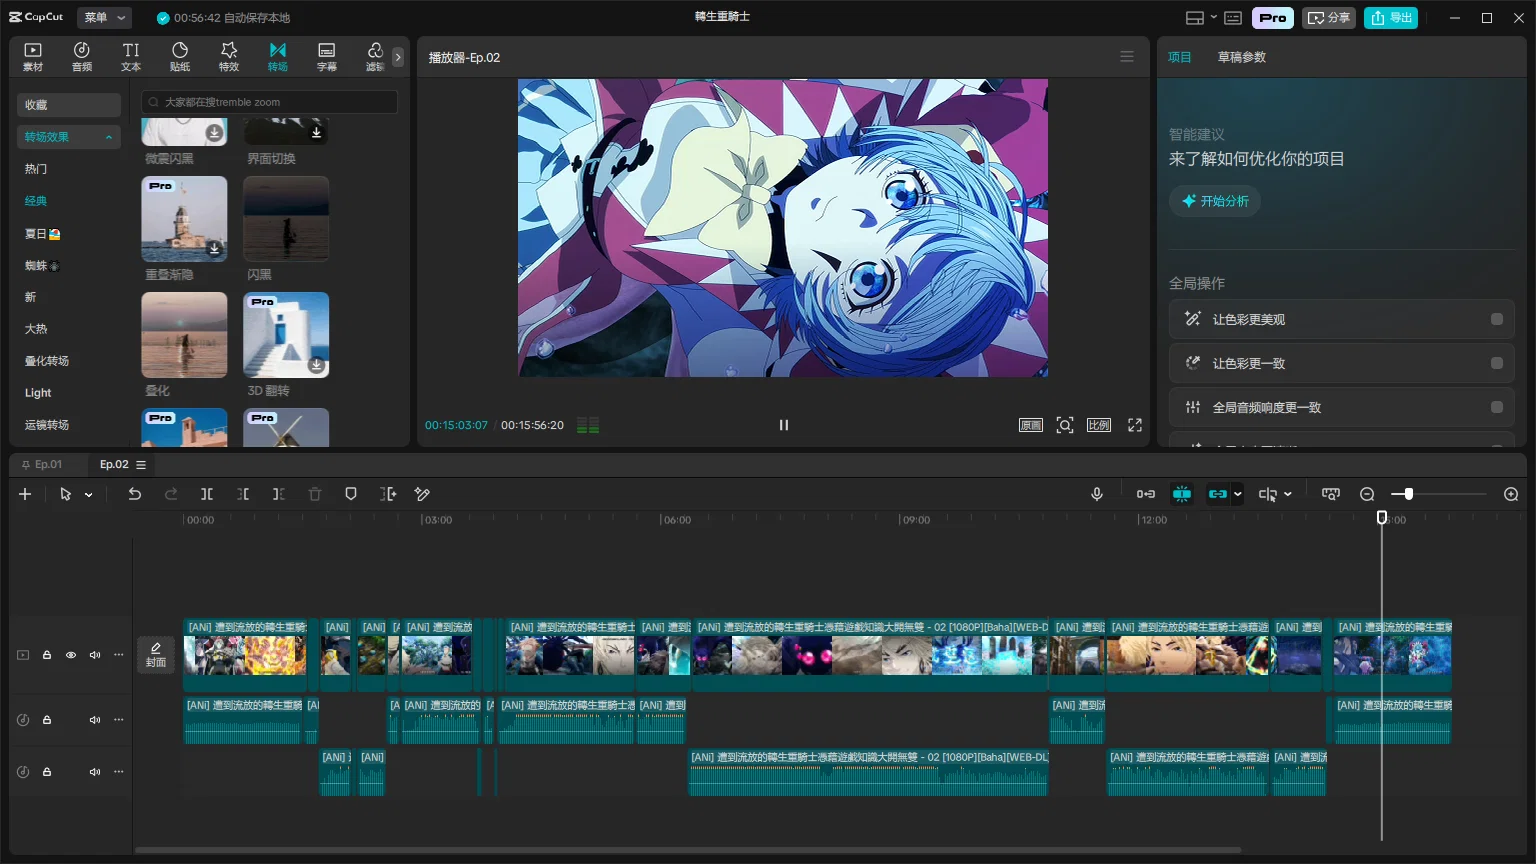Open the 素材 media panel

(x=33, y=57)
